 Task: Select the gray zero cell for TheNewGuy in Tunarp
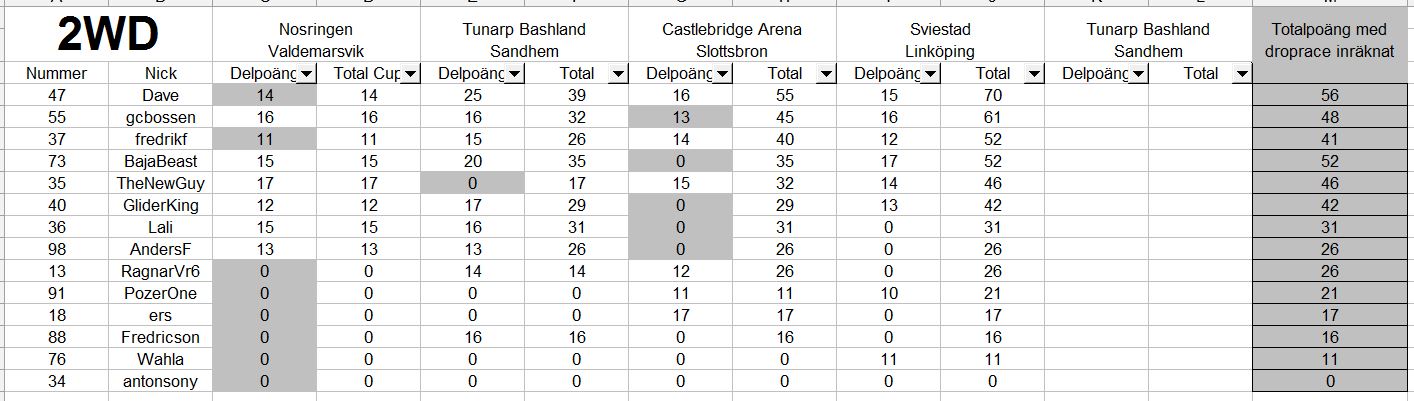click(x=473, y=184)
